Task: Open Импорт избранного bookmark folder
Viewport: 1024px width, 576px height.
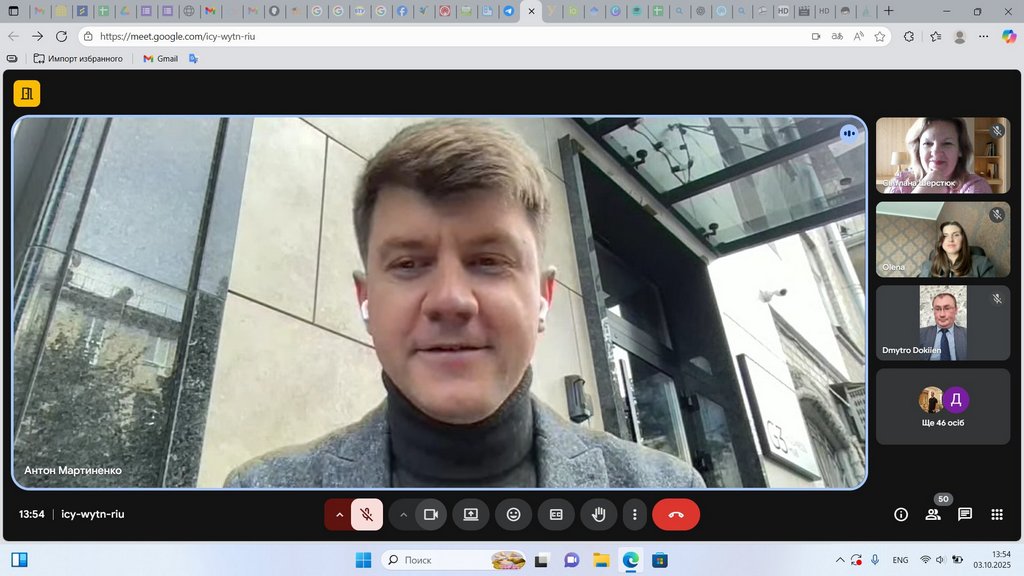Action: (x=78, y=58)
